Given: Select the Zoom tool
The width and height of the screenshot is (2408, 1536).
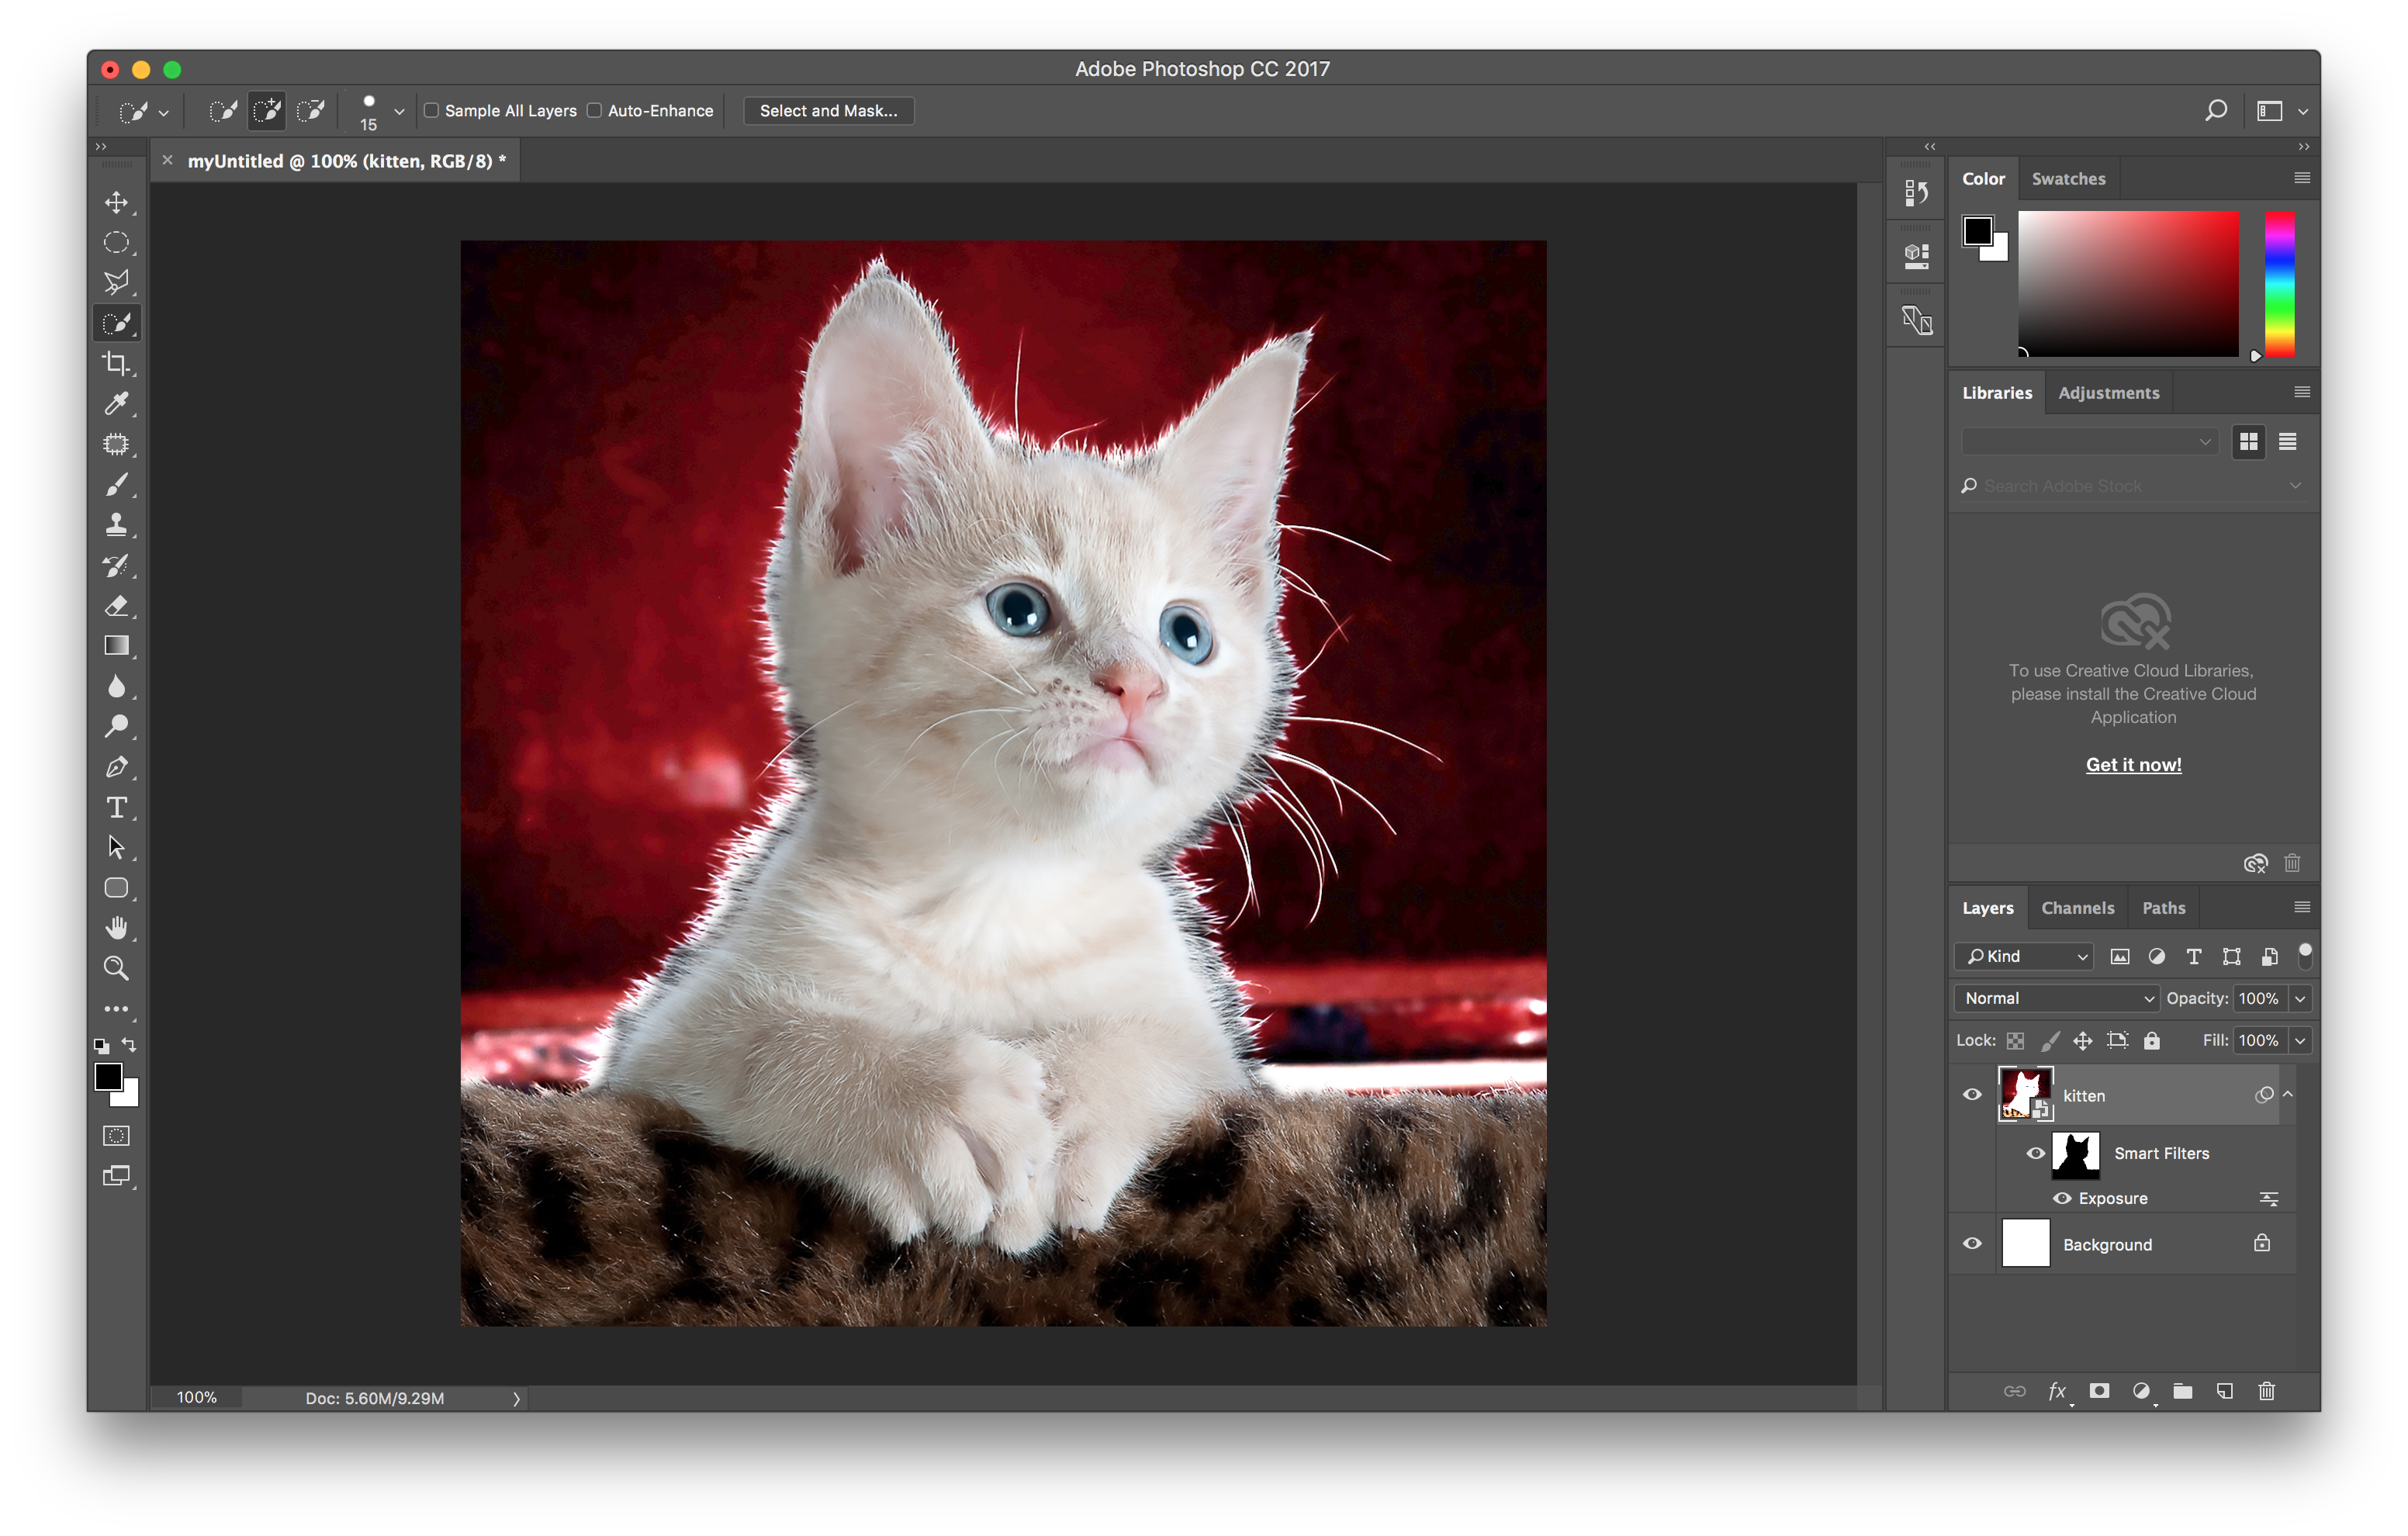Looking at the screenshot, I should (117, 967).
